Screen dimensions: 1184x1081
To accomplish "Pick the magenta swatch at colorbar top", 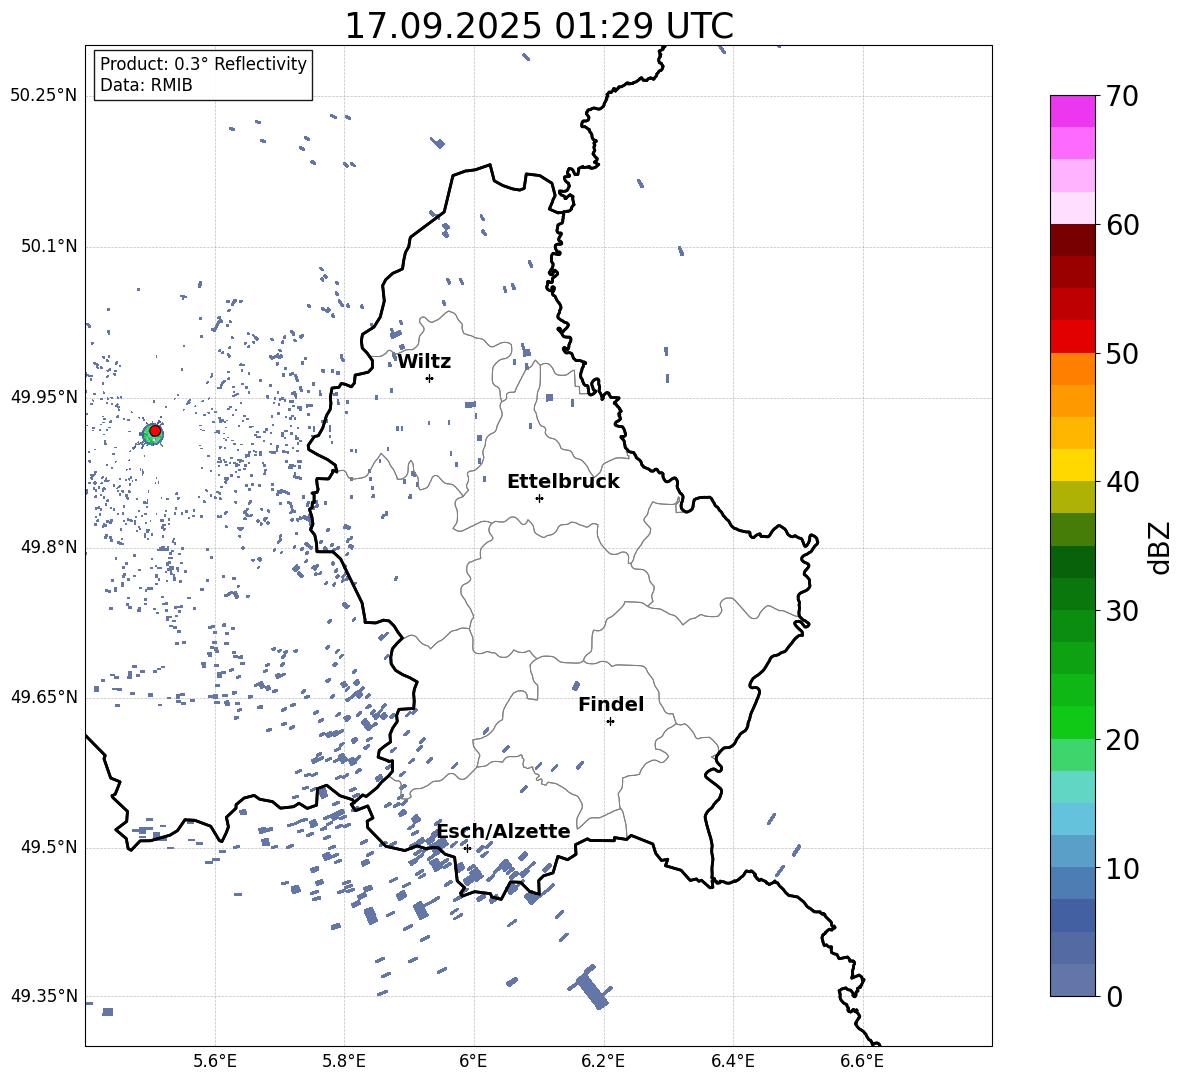I will (x=1072, y=111).
